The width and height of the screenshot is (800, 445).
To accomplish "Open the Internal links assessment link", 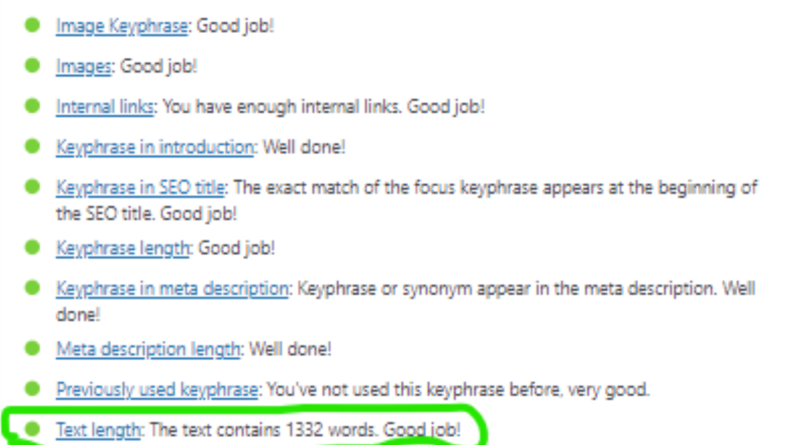I will 105,107.
